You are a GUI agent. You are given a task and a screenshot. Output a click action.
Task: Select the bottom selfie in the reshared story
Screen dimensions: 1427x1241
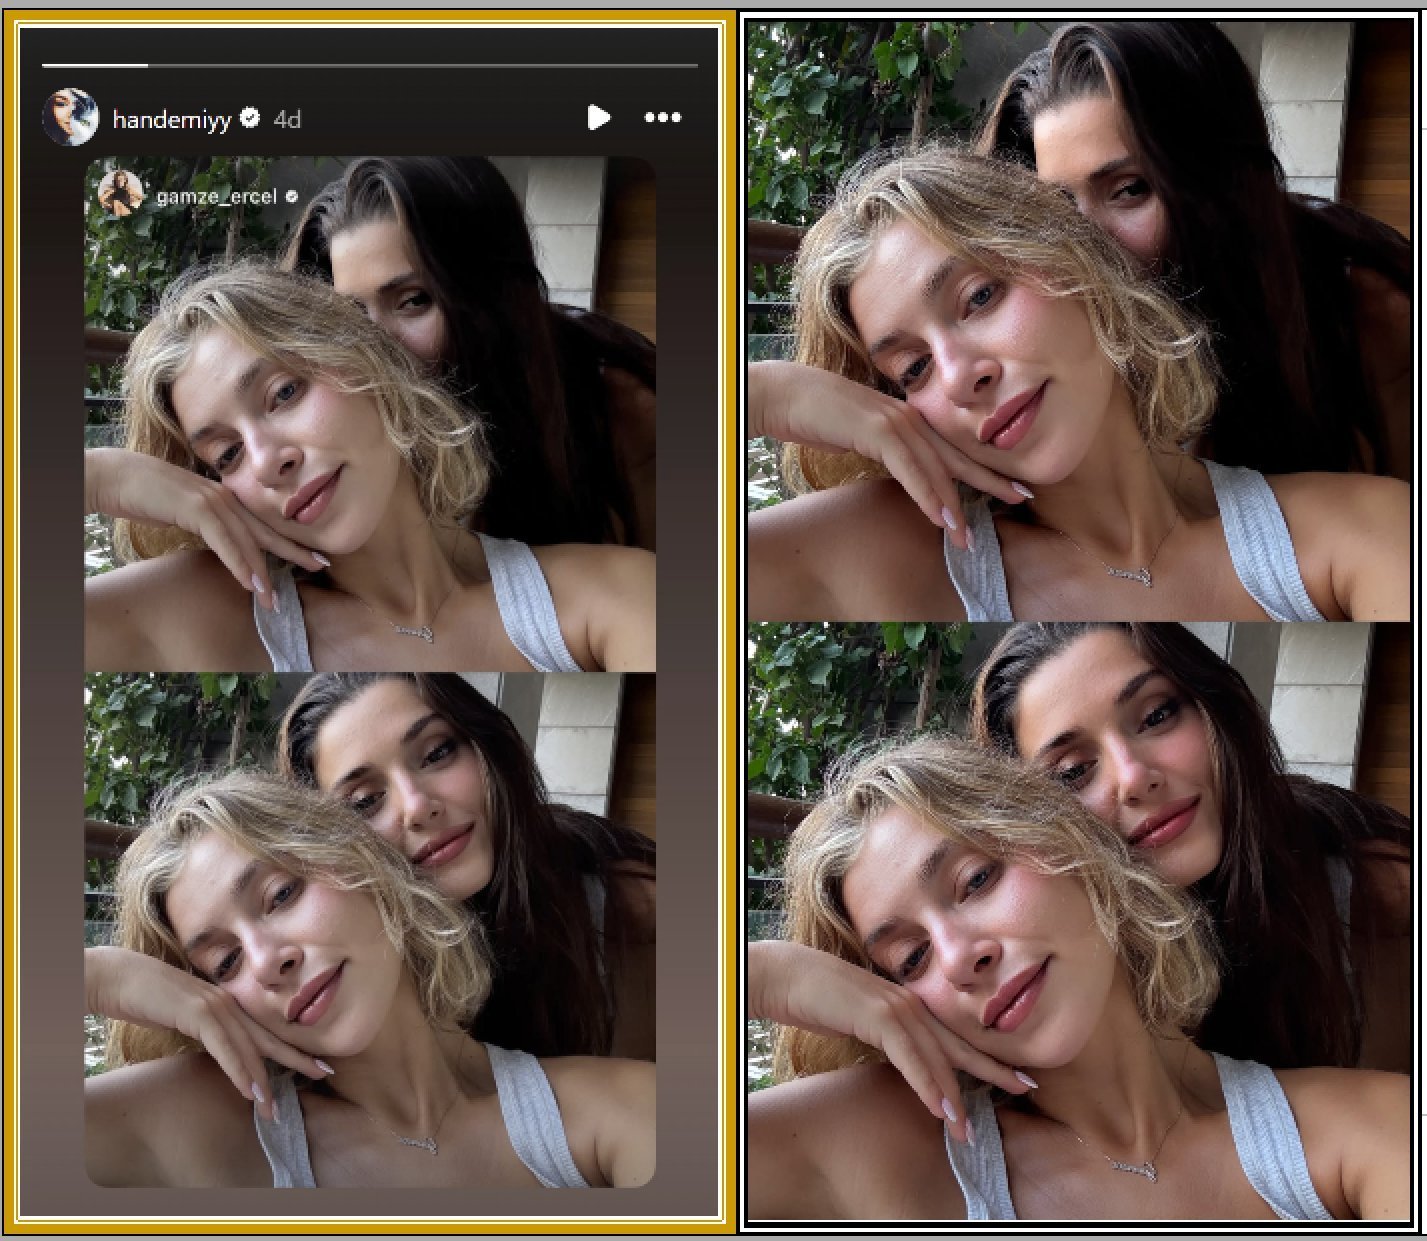pyautogui.click(x=370, y=930)
